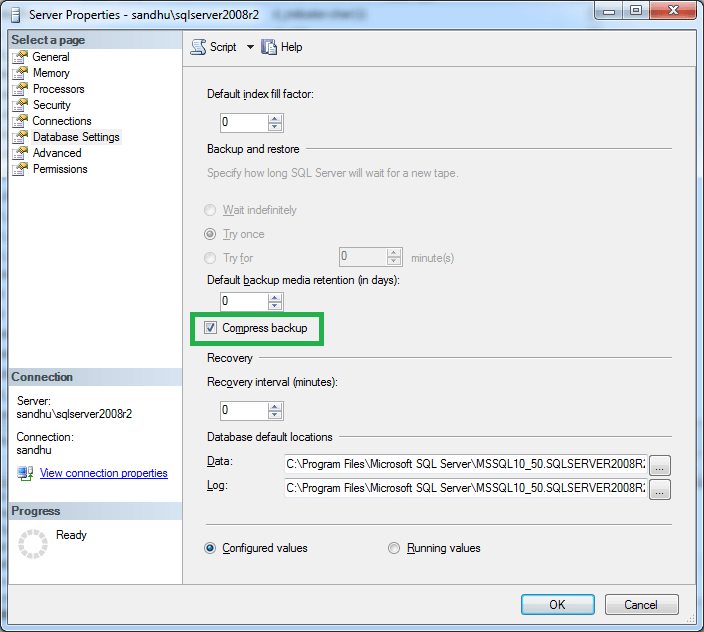Confirm changes with the OK button
This screenshot has width=704, height=632.
[558, 605]
